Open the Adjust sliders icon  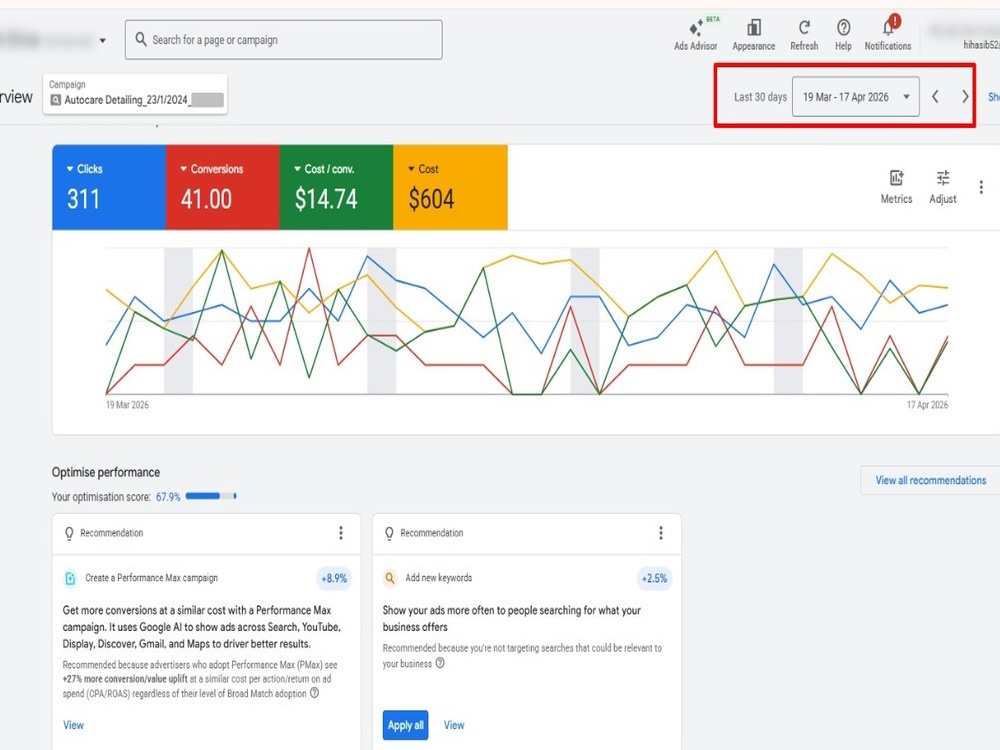pos(943,178)
